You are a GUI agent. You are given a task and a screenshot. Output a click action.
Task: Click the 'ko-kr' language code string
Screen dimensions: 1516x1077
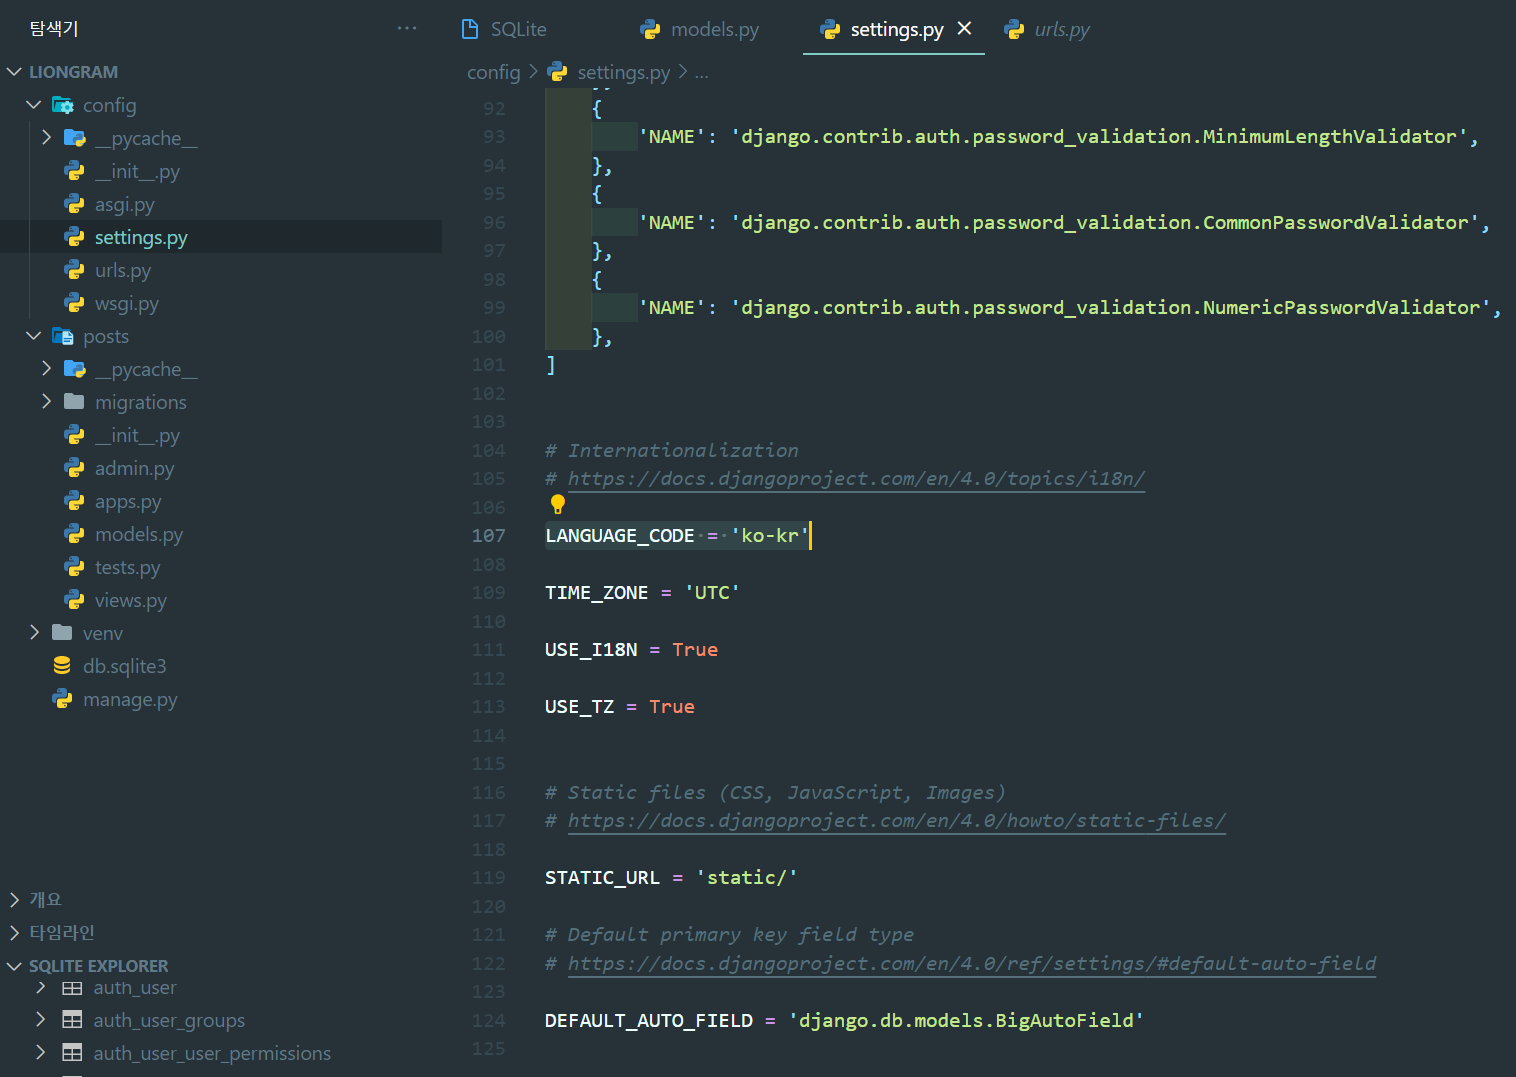[x=769, y=535]
